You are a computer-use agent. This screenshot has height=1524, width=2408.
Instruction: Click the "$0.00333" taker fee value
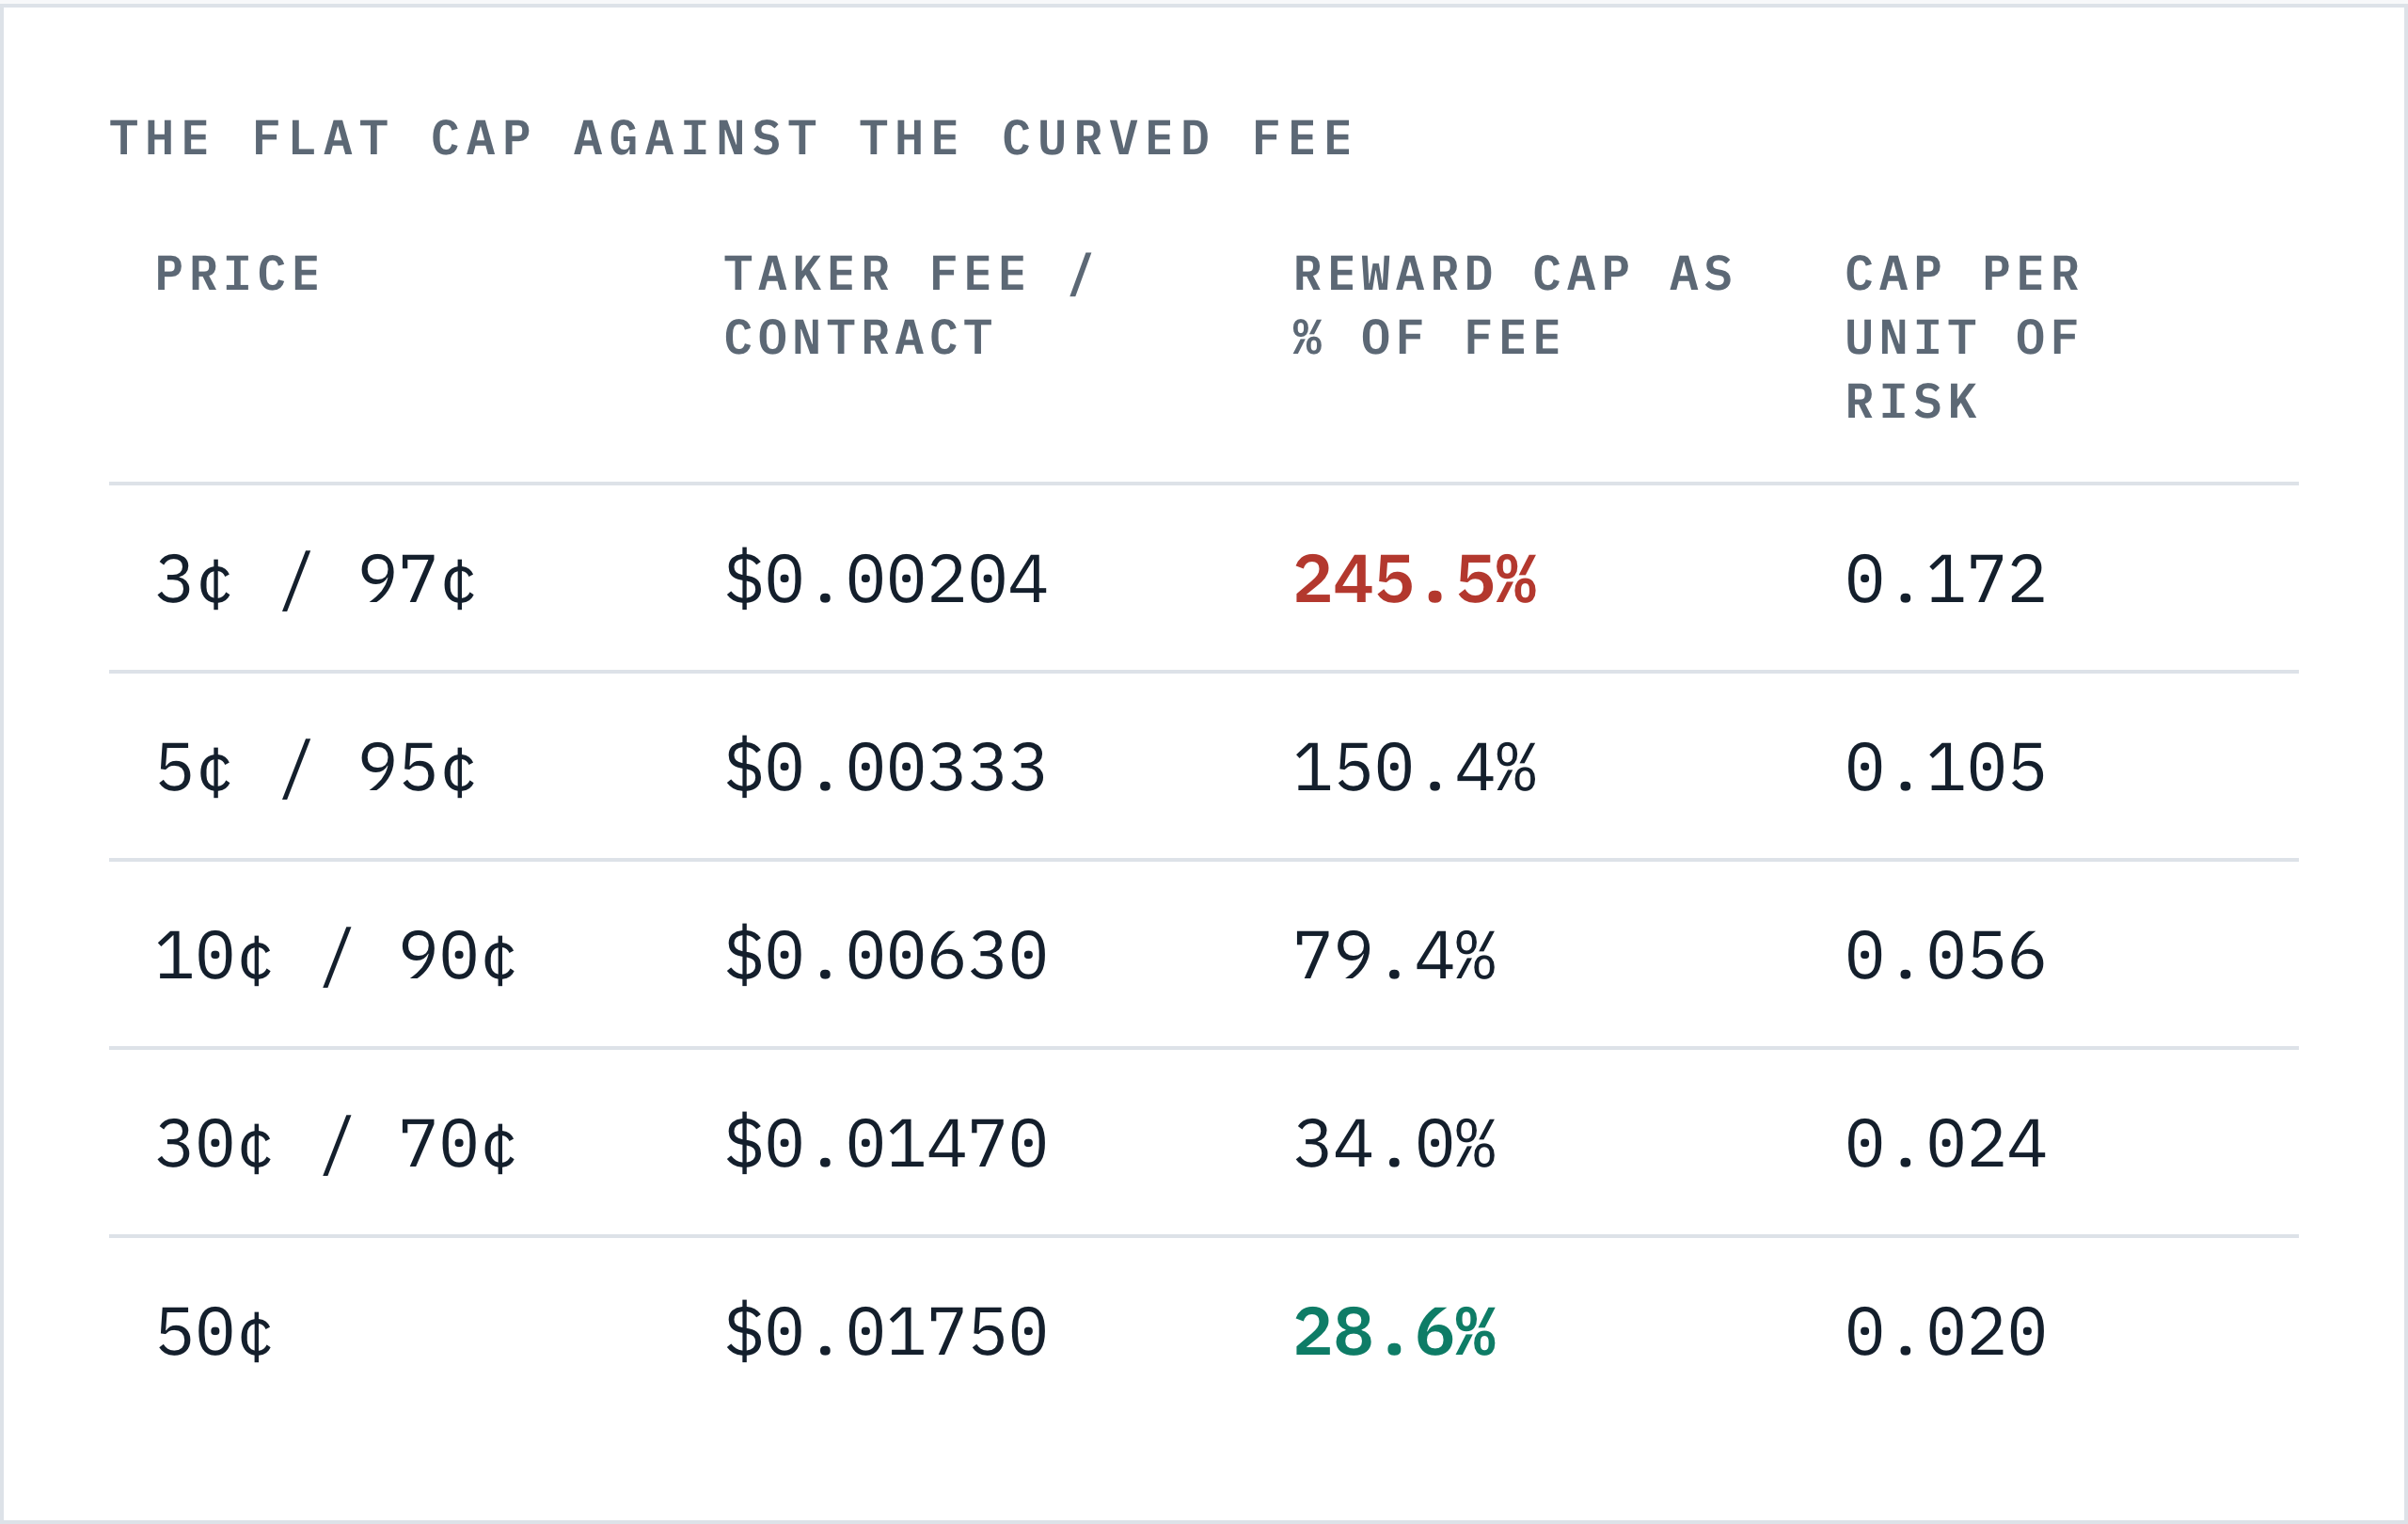click(x=886, y=768)
